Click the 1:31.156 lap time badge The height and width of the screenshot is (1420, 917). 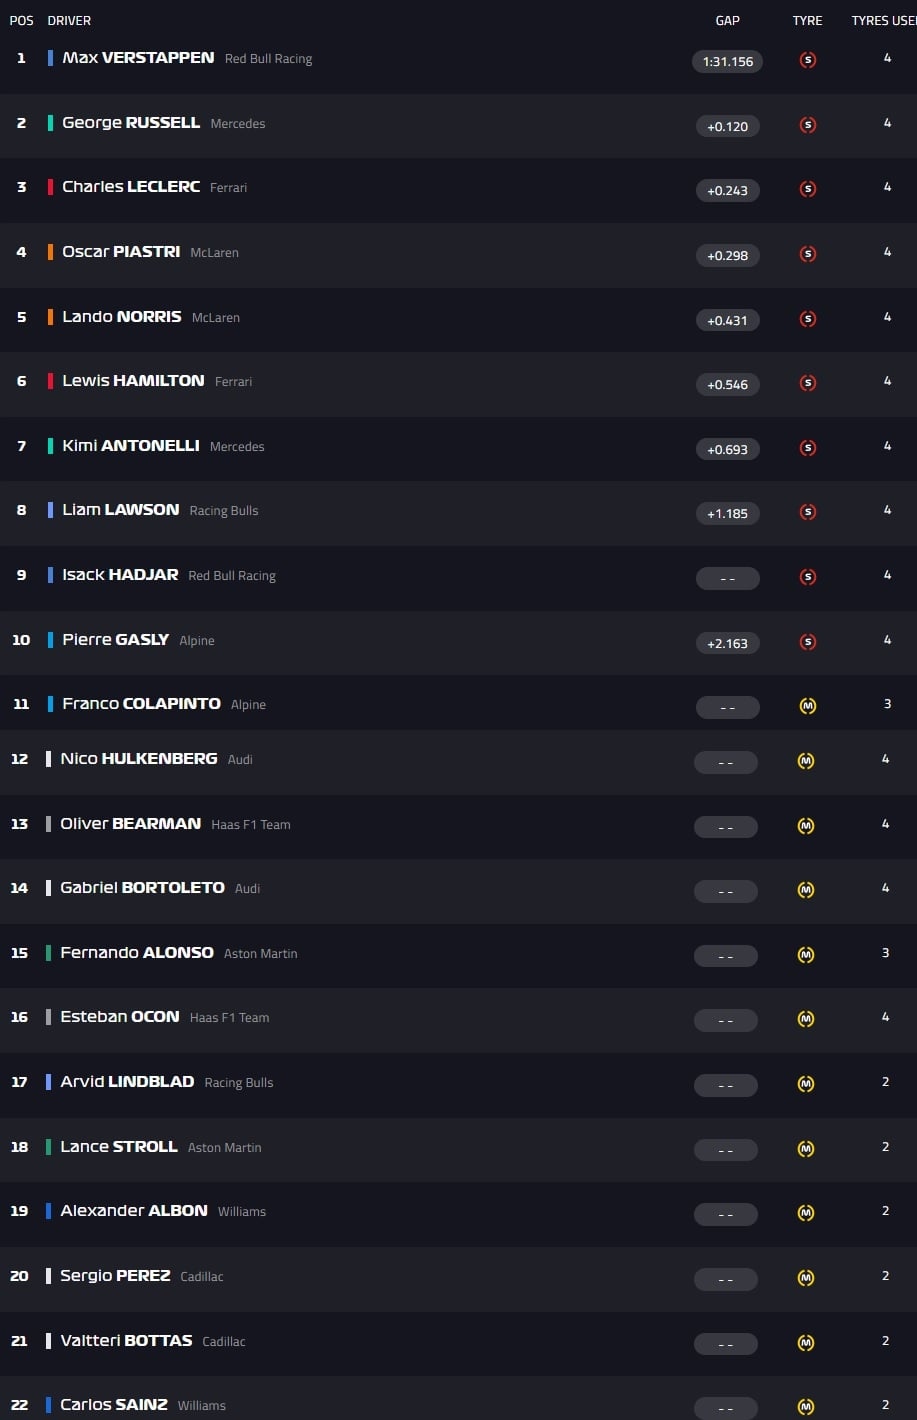728,61
